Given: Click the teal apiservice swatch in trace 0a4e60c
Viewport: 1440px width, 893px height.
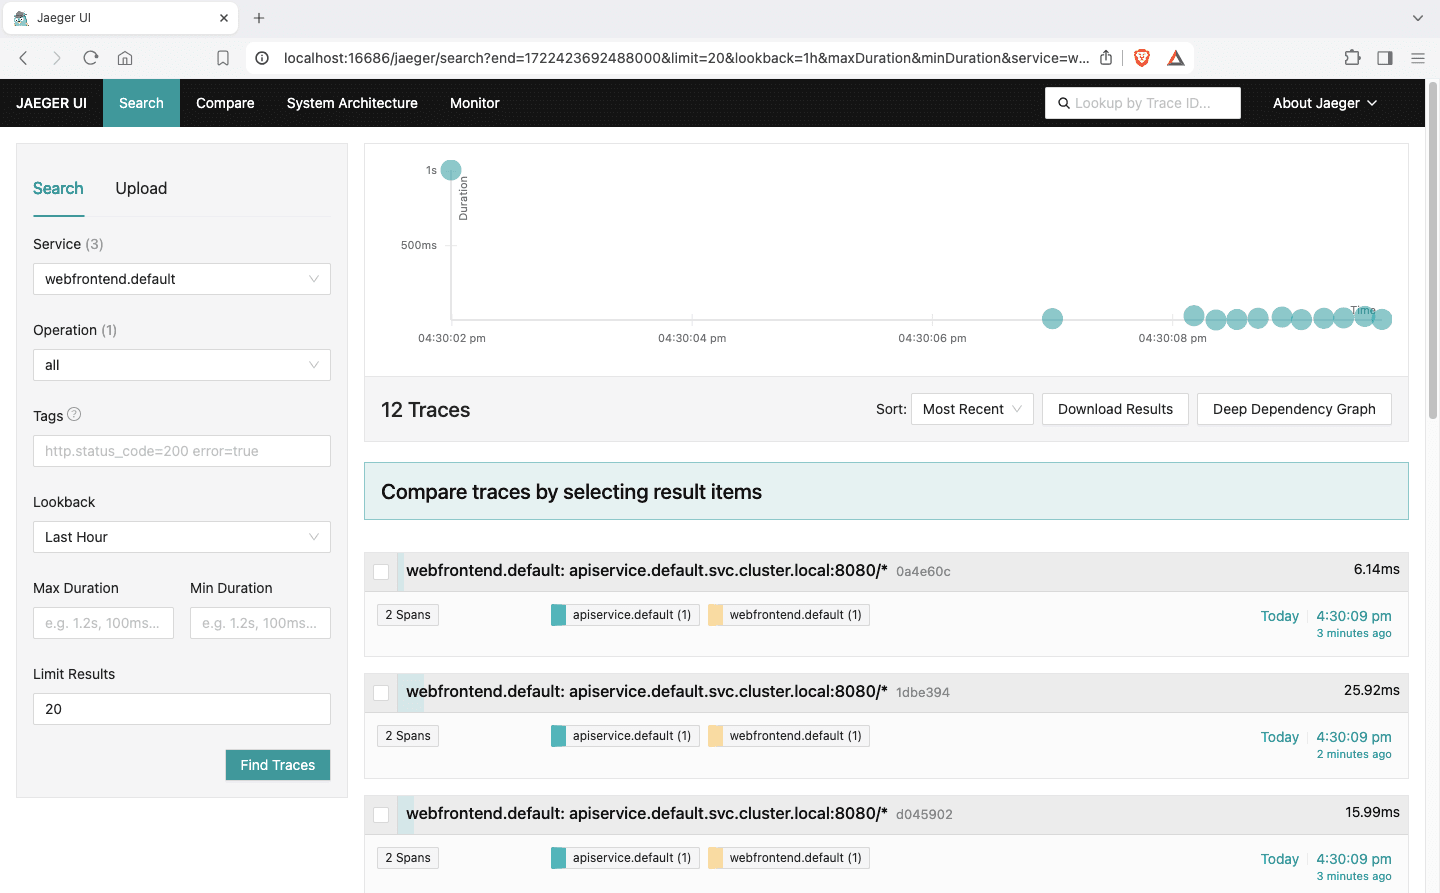Looking at the screenshot, I should coord(559,615).
